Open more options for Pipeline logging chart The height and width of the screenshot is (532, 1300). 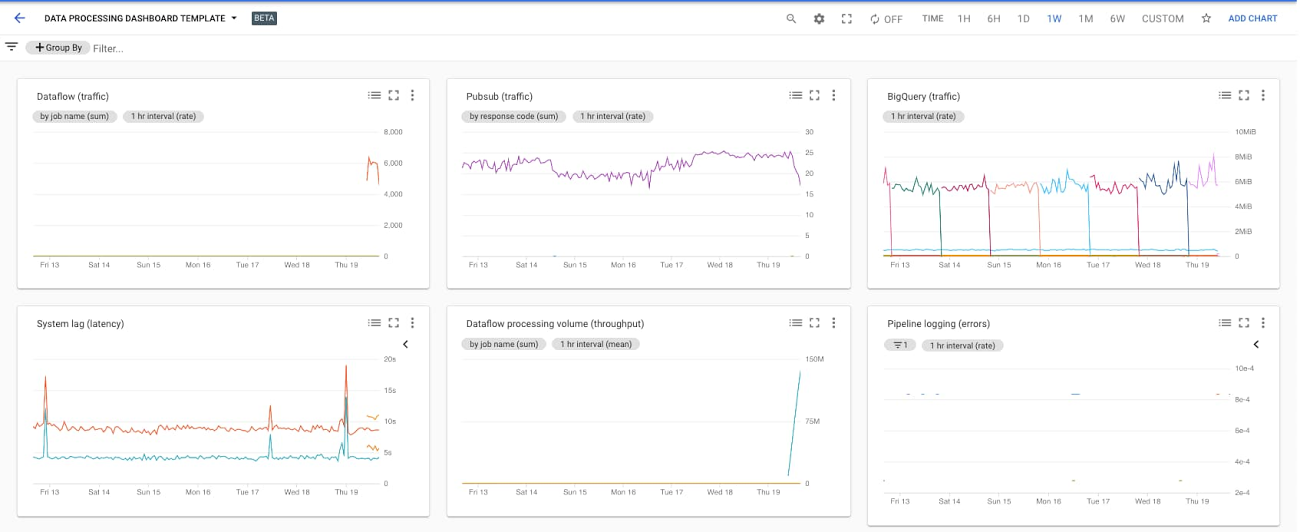tap(1263, 323)
